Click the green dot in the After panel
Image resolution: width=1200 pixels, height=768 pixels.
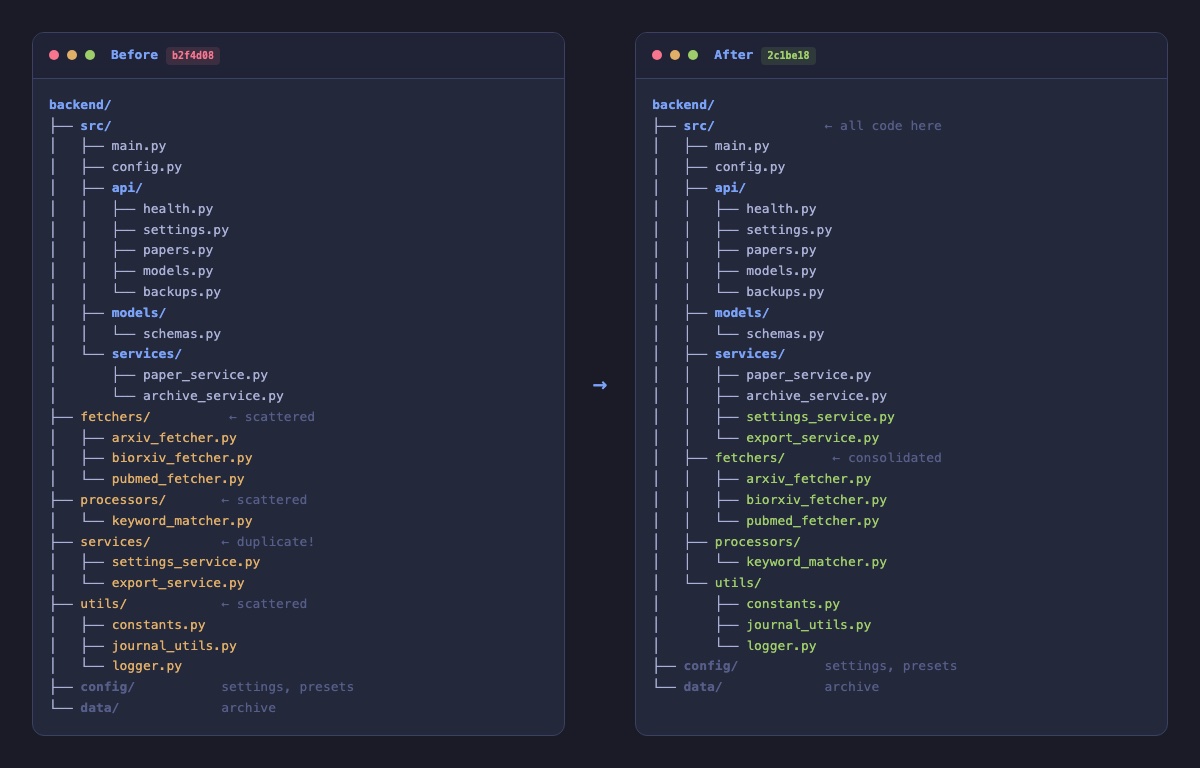coord(693,55)
